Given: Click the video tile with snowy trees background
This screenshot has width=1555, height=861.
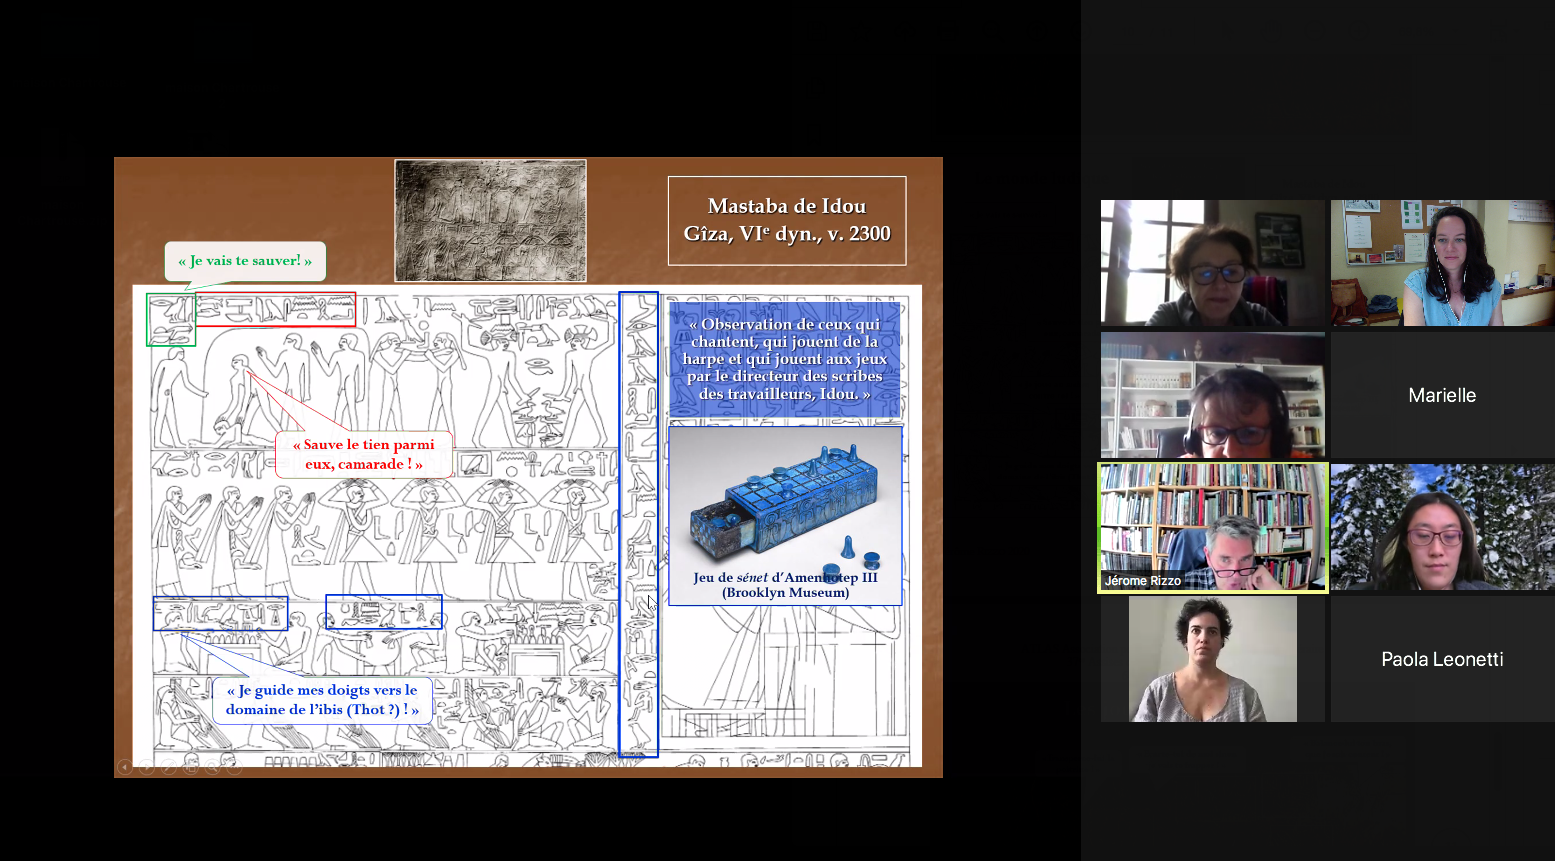Looking at the screenshot, I should tap(1441, 527).
